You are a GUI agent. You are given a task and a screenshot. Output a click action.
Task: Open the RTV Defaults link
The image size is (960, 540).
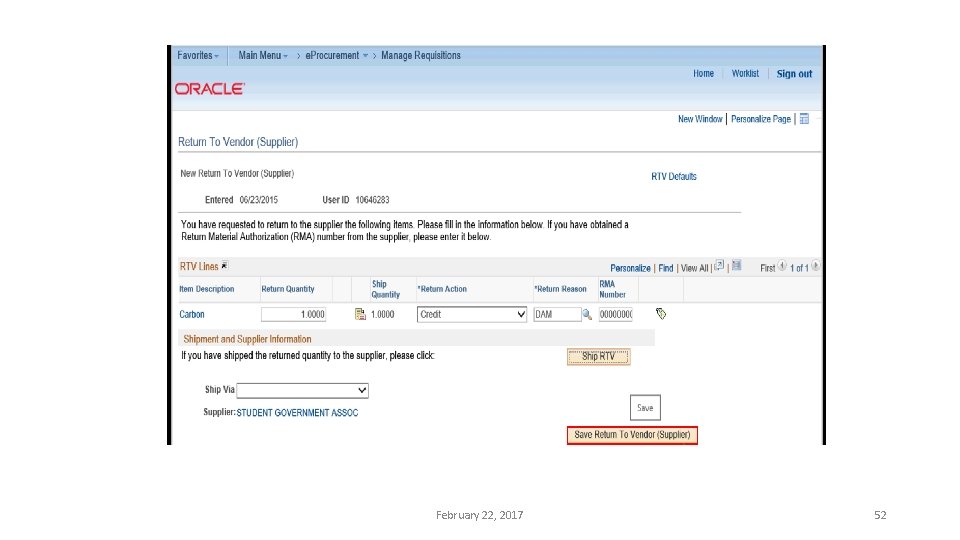[673, 176]
